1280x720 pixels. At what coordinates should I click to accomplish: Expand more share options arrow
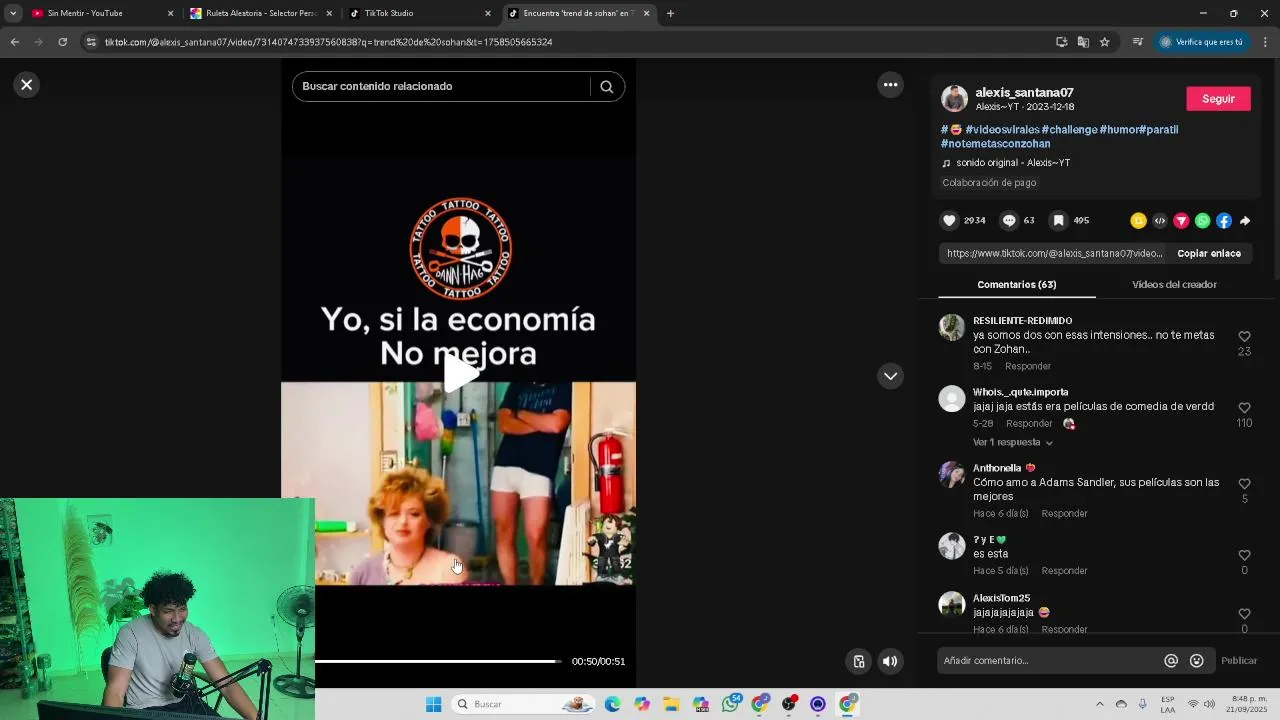pyautogui.click(x=1245, y=221)
